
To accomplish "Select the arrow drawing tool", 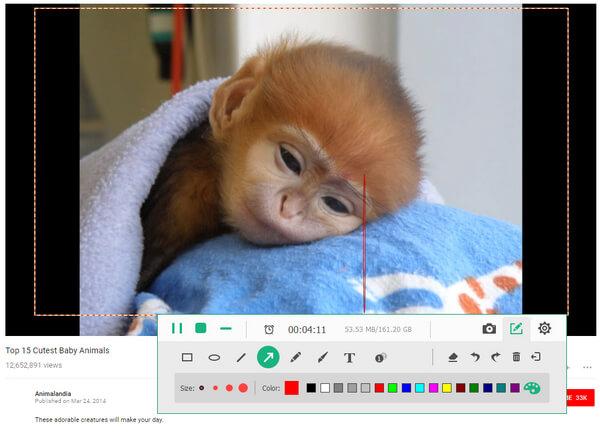I will [268, 357].
